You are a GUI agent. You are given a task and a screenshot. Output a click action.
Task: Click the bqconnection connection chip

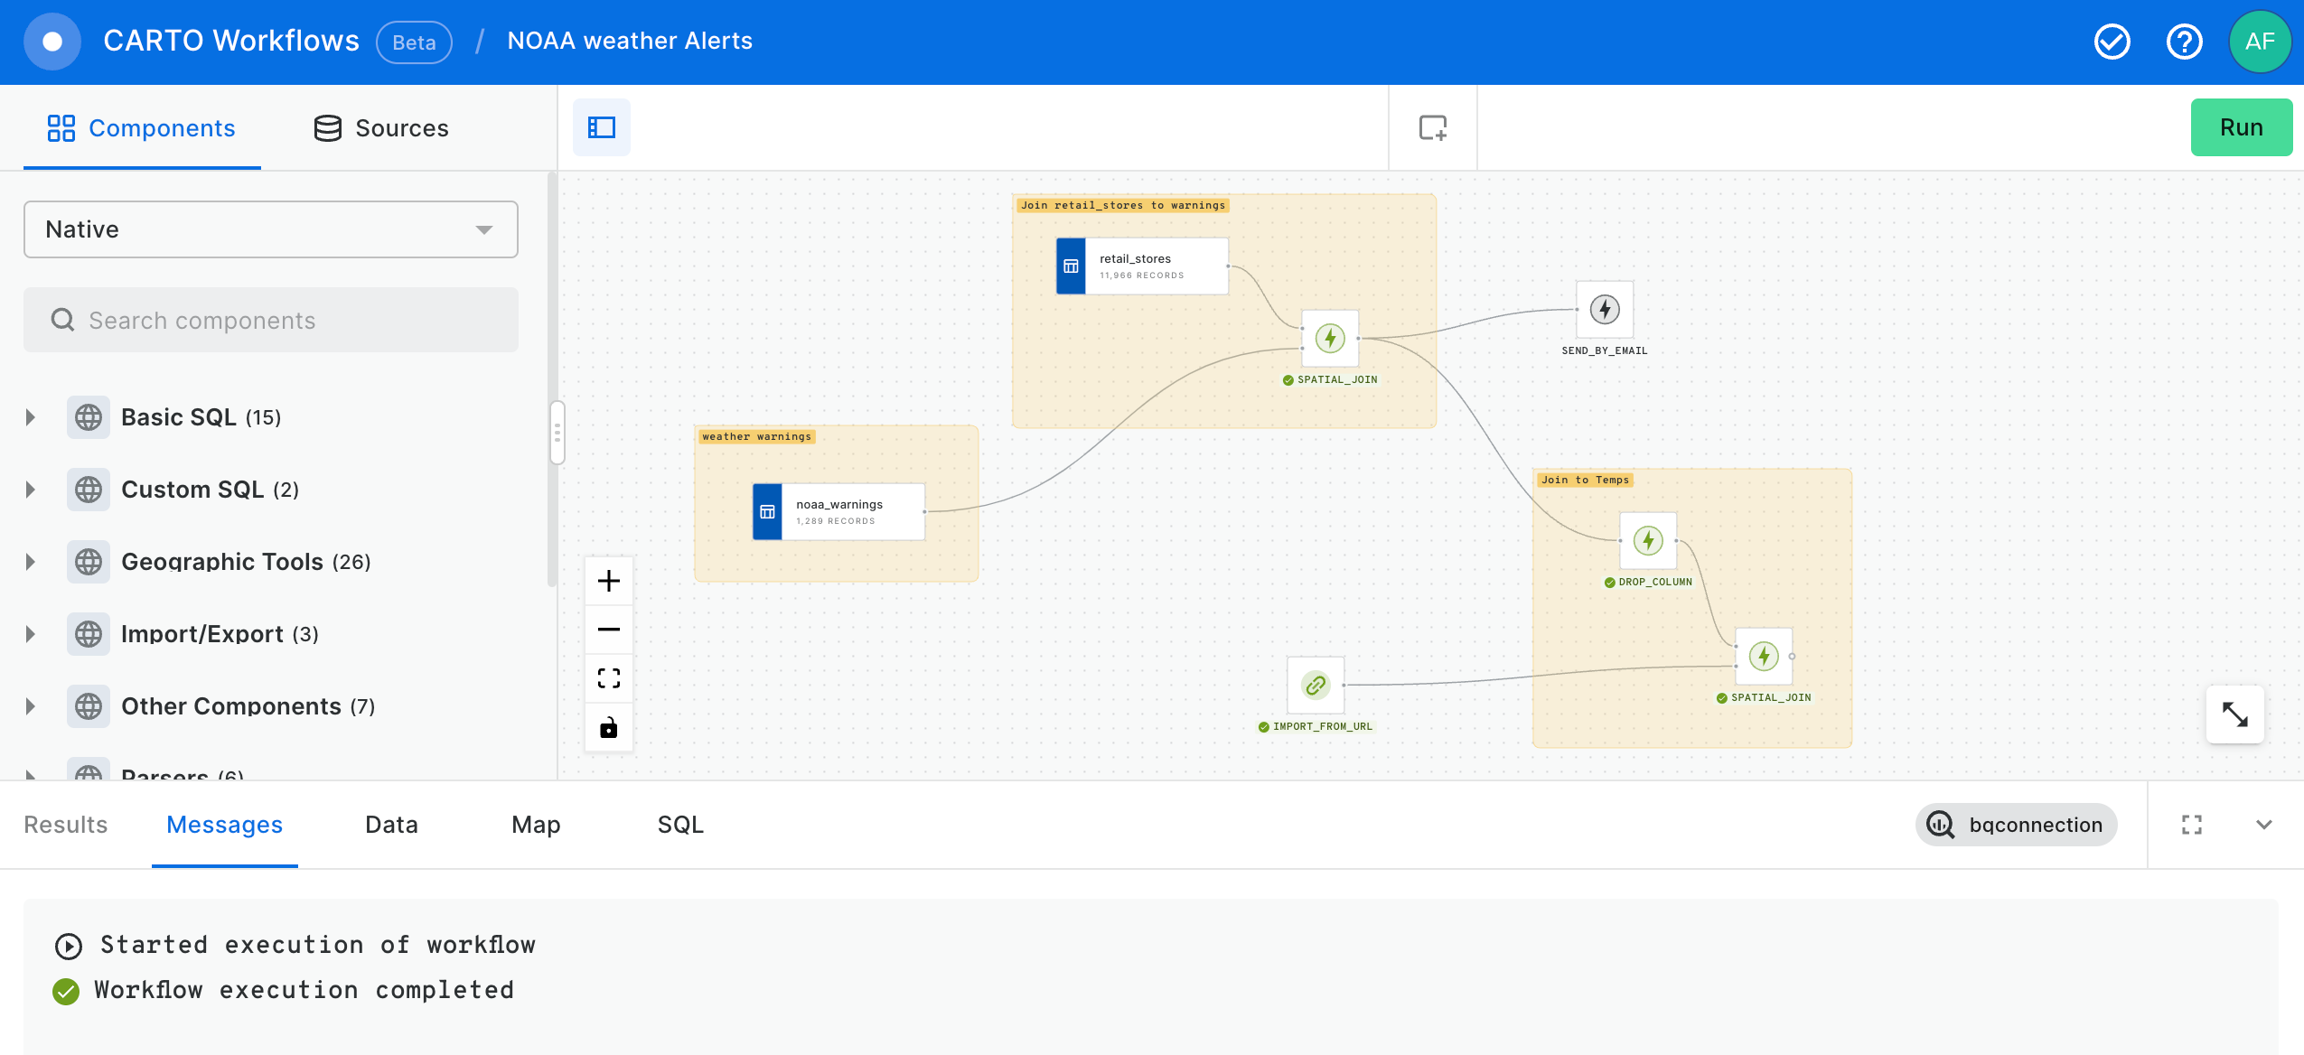(x=2016, y=825)
